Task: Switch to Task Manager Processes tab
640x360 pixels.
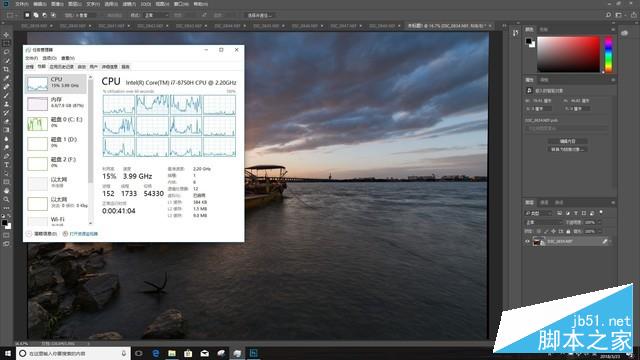Action: (29, 67)
